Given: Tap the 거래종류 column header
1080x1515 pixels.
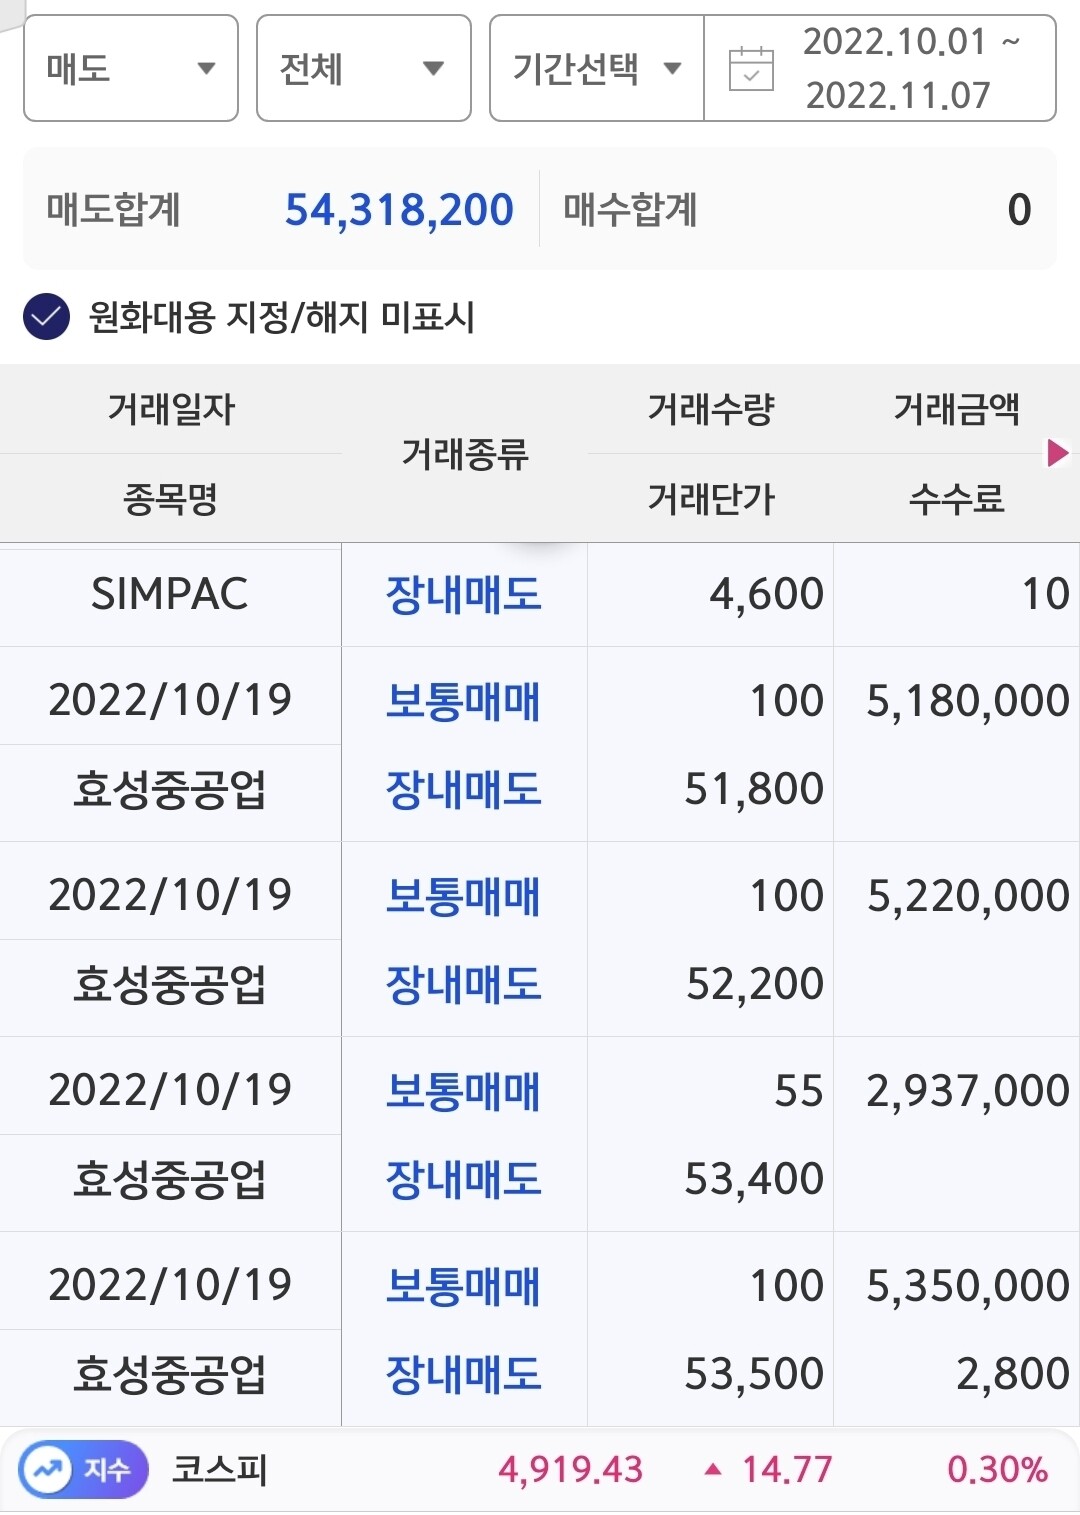Looking at the screenshot, I should pyautogui.click(x=464, y=453).
